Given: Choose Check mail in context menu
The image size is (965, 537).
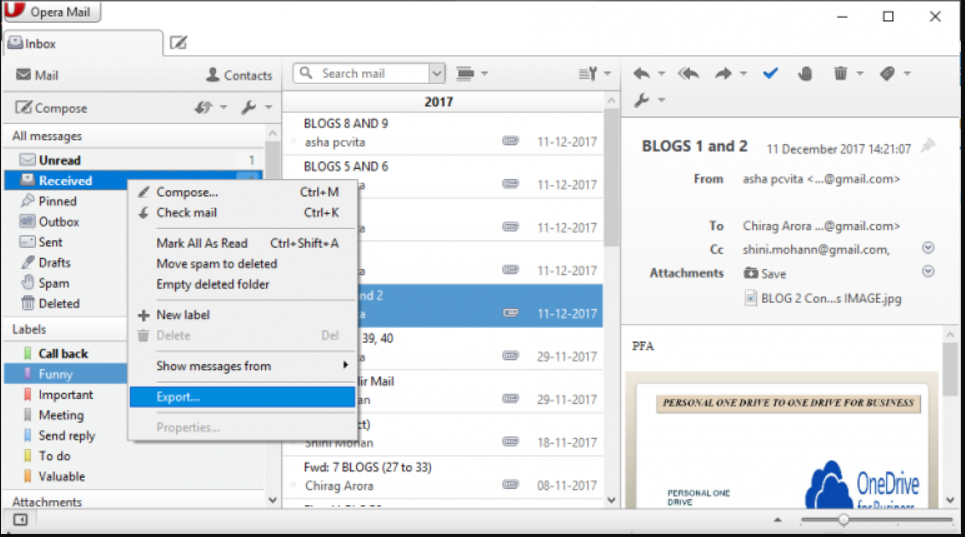Looking at the screenshot, I should [x=242, y=213].
